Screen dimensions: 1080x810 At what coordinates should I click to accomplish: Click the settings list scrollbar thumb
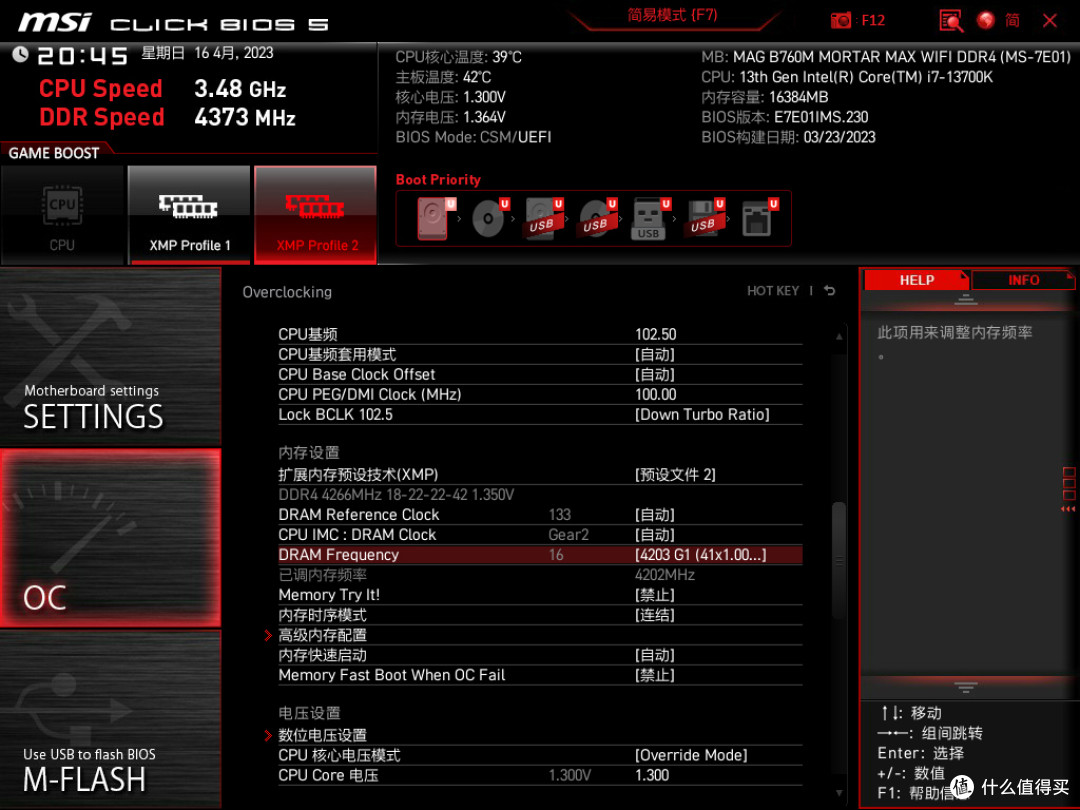tap(838, 559)
